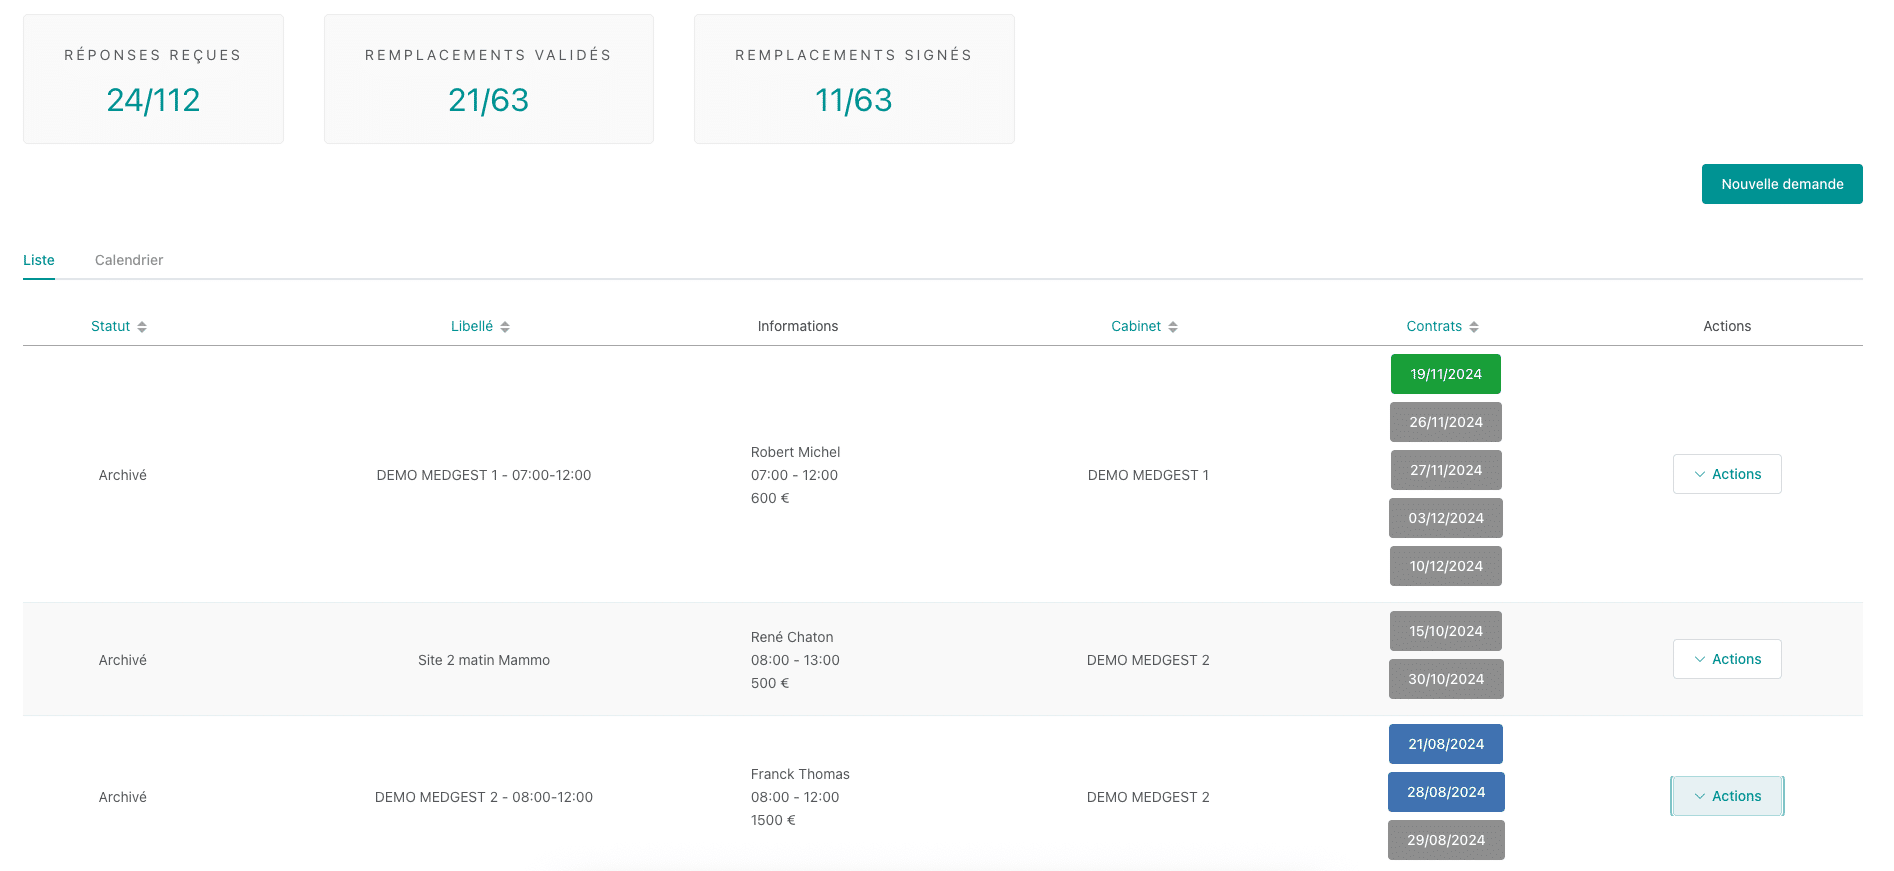Viewport: 1894px width, 871px height.
Task: Select the 26/11/2024 contract badge
Action: point(1445,422)
